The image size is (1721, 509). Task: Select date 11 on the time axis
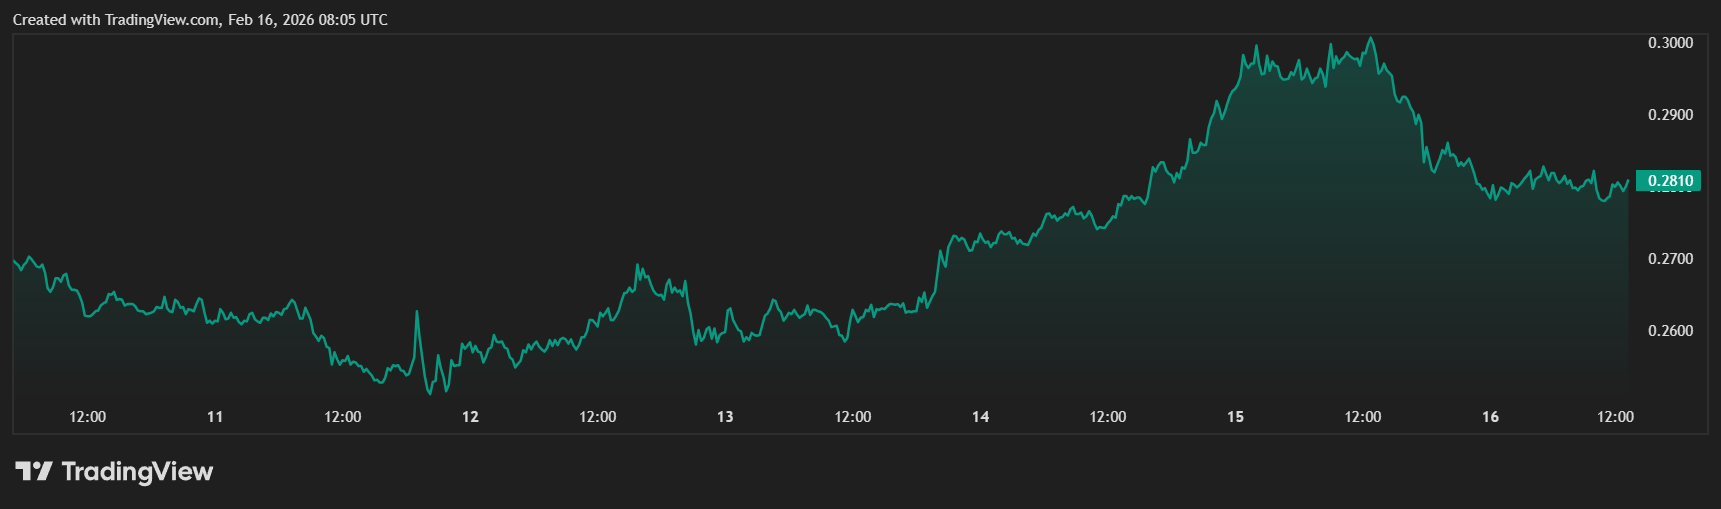pyautogui.click(x=215, y=417)
